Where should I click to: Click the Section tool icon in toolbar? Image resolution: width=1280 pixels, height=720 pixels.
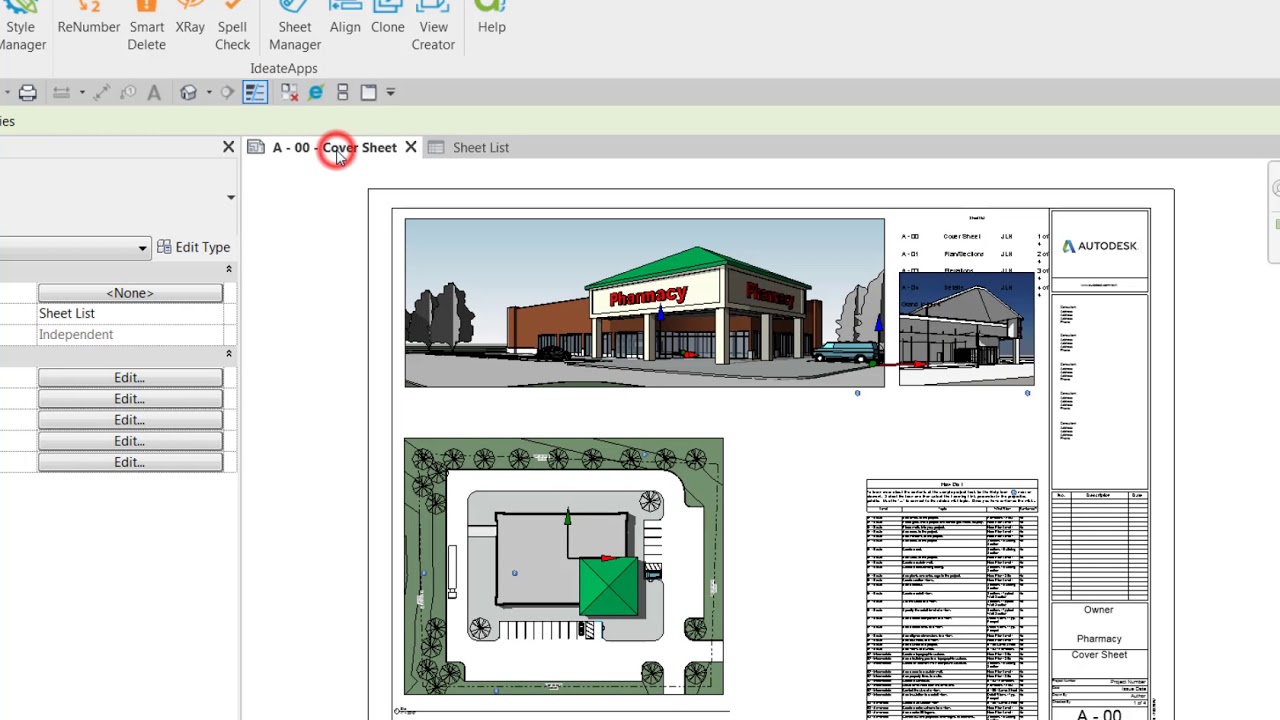pos(228,92)
